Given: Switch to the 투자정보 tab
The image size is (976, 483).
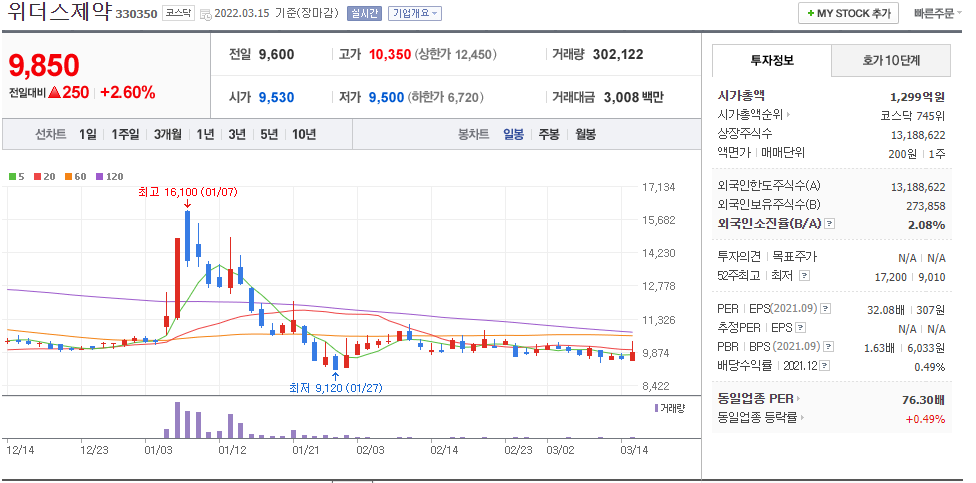Looking at the screenshot, I should (772, 60).
